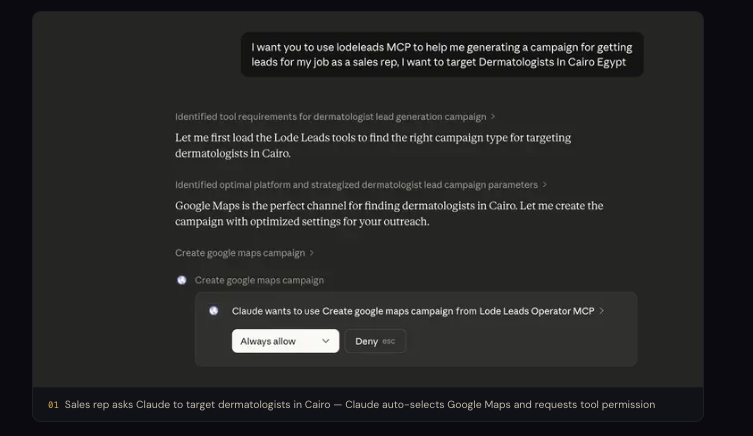Viewport: 753px width, 436px height.
Task: Click the caption text about sales rep
Action: 360,405
